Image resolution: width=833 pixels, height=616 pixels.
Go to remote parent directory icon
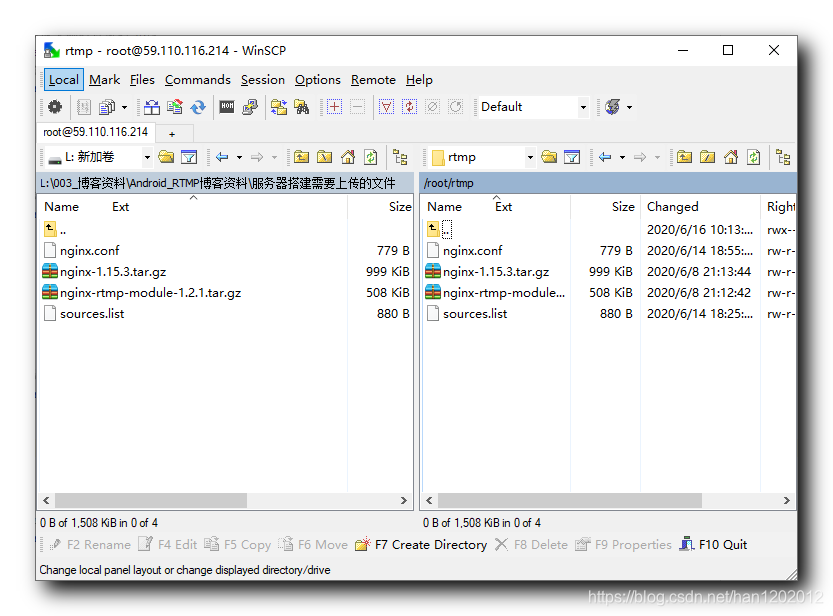684,157
